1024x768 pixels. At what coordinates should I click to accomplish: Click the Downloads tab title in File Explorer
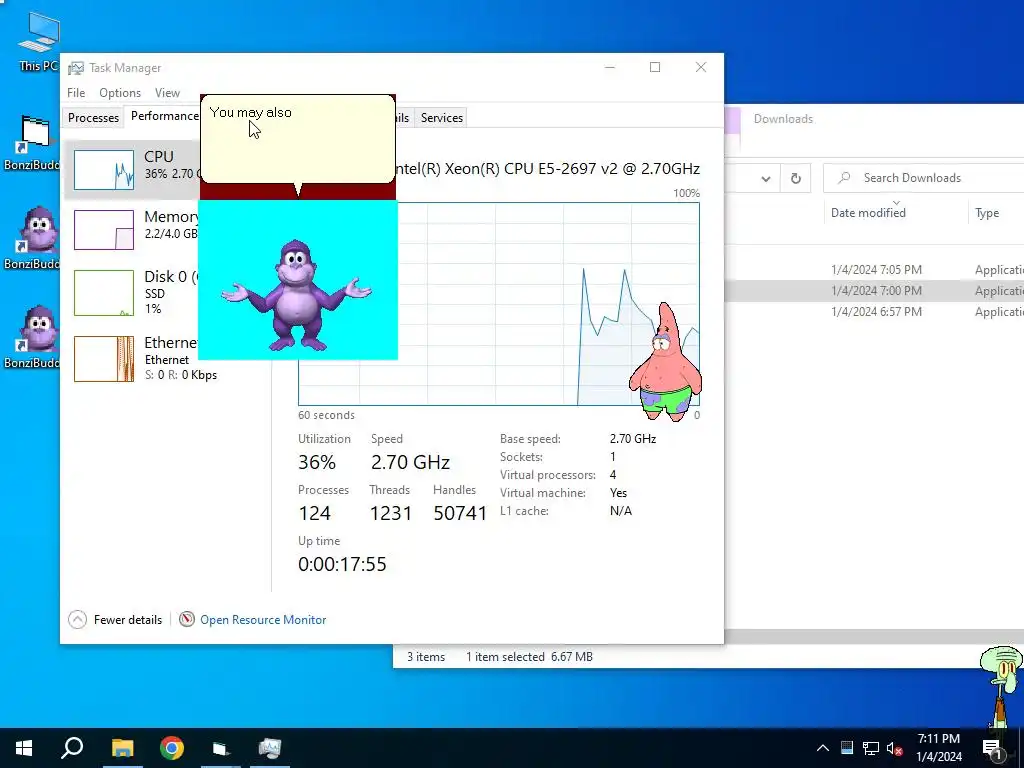point(783,119)
